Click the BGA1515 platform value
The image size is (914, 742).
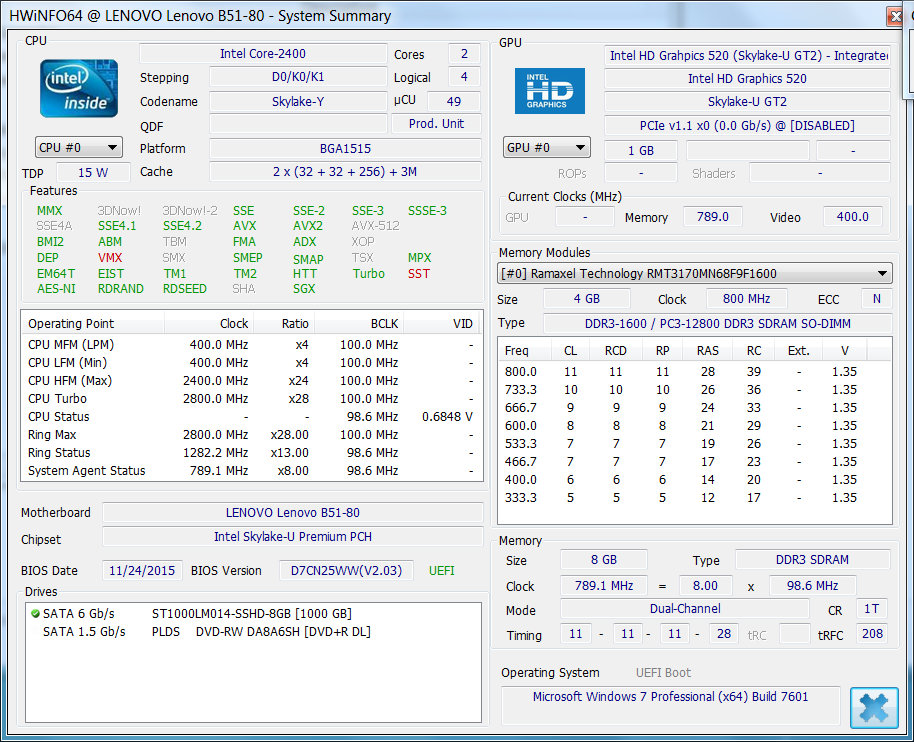tap(345, 149)
